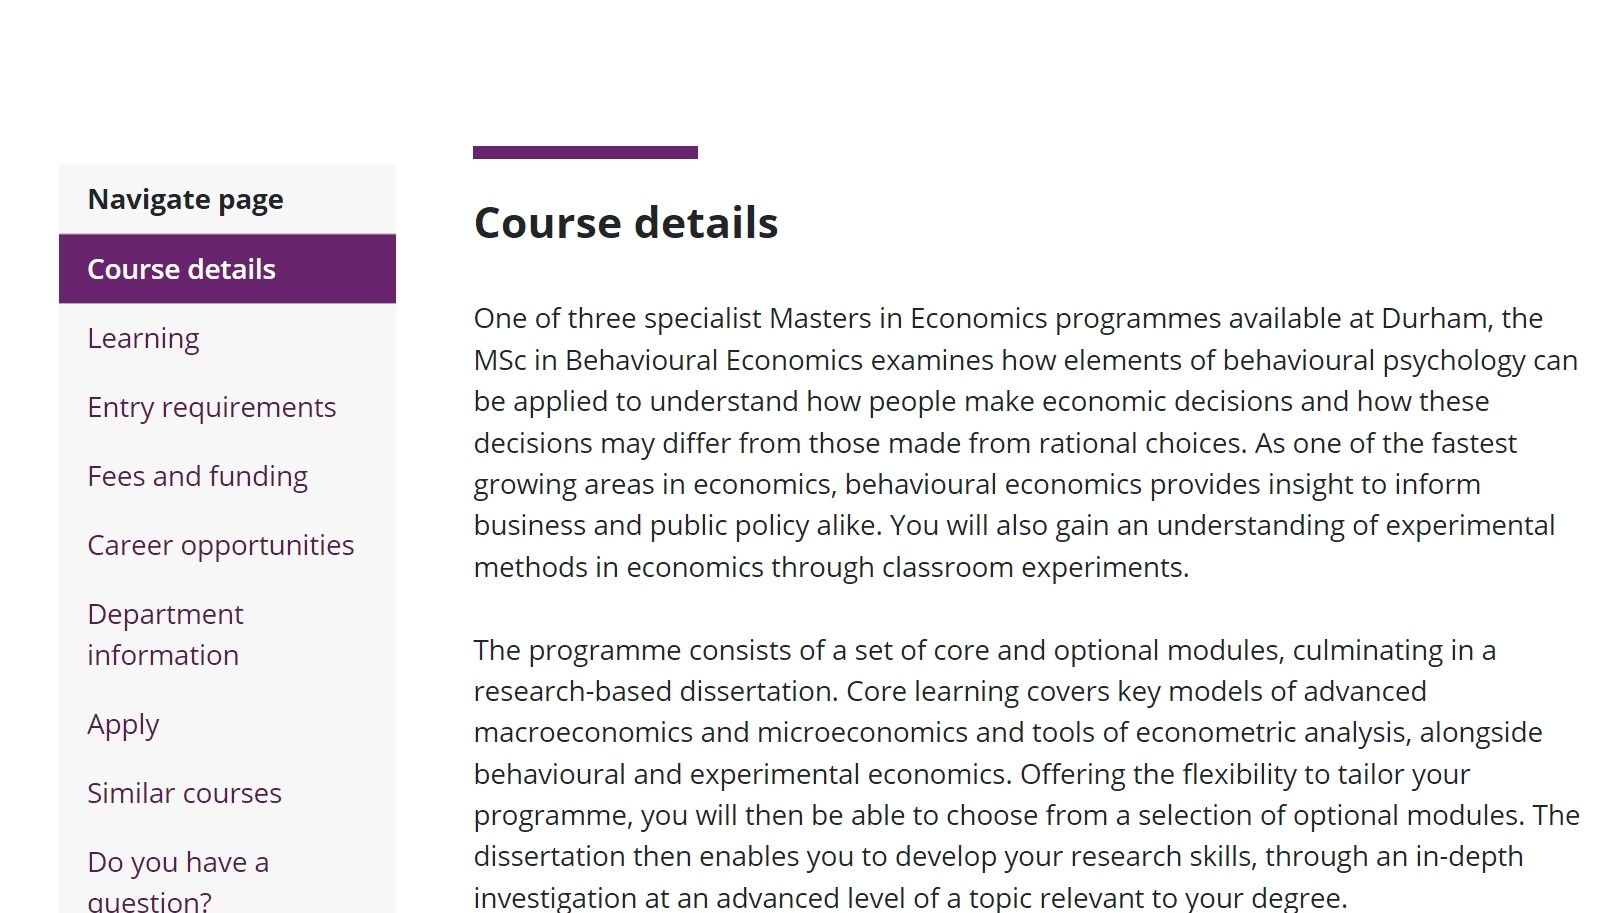
Task: Open the 'Do you have a question?' link
Action: (x=178, y=881)
